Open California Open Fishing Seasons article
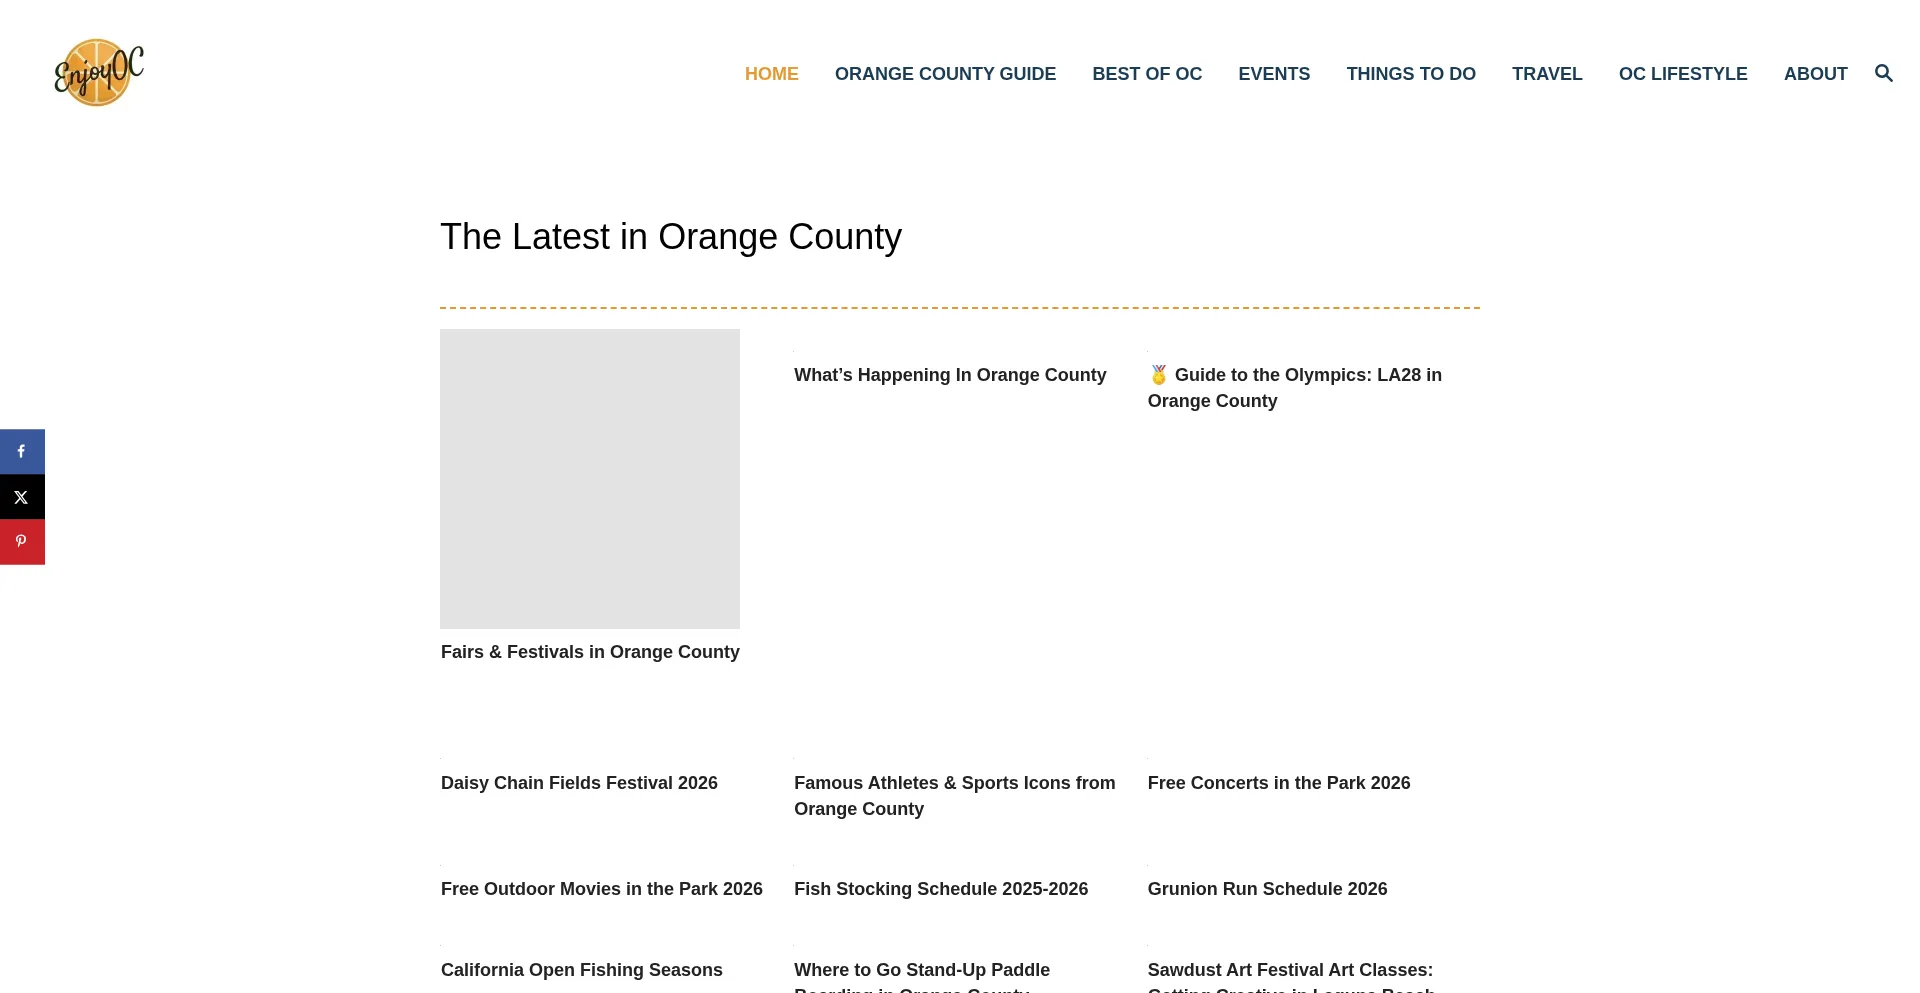 [x=582, y=970]
